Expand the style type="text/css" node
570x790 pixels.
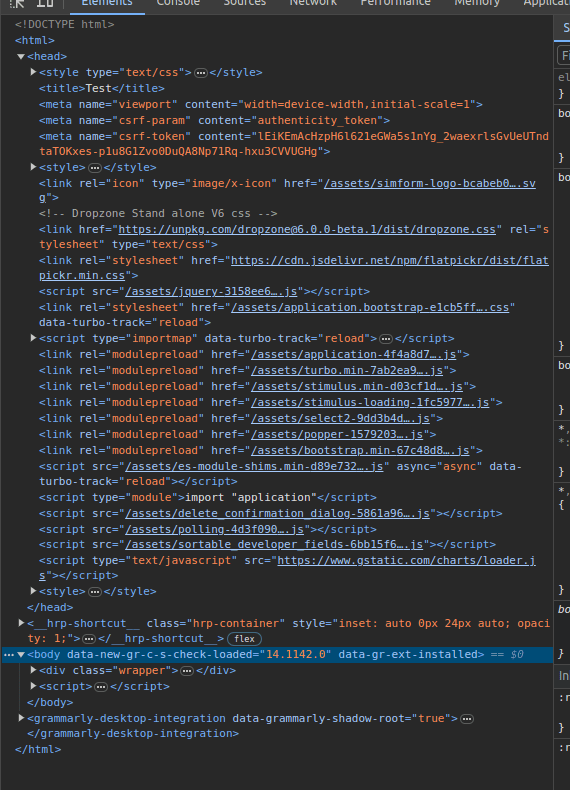[33, 72]
